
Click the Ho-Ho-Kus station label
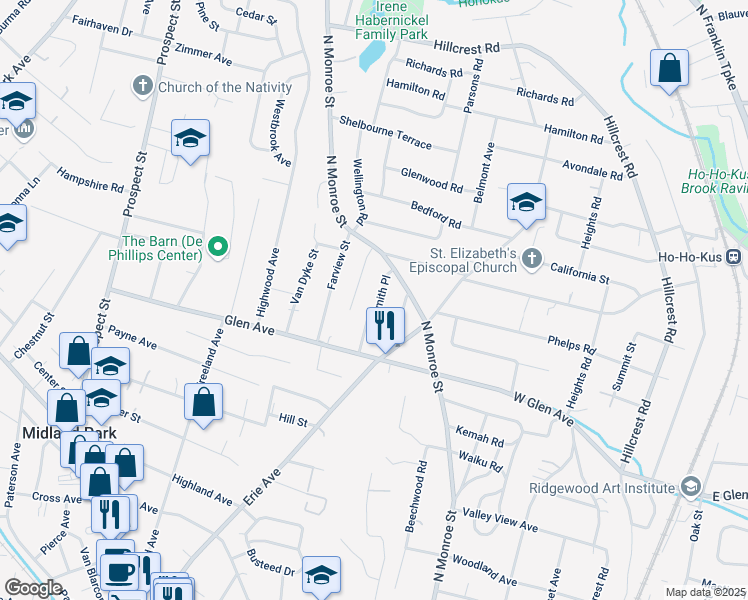coord(690,257)
